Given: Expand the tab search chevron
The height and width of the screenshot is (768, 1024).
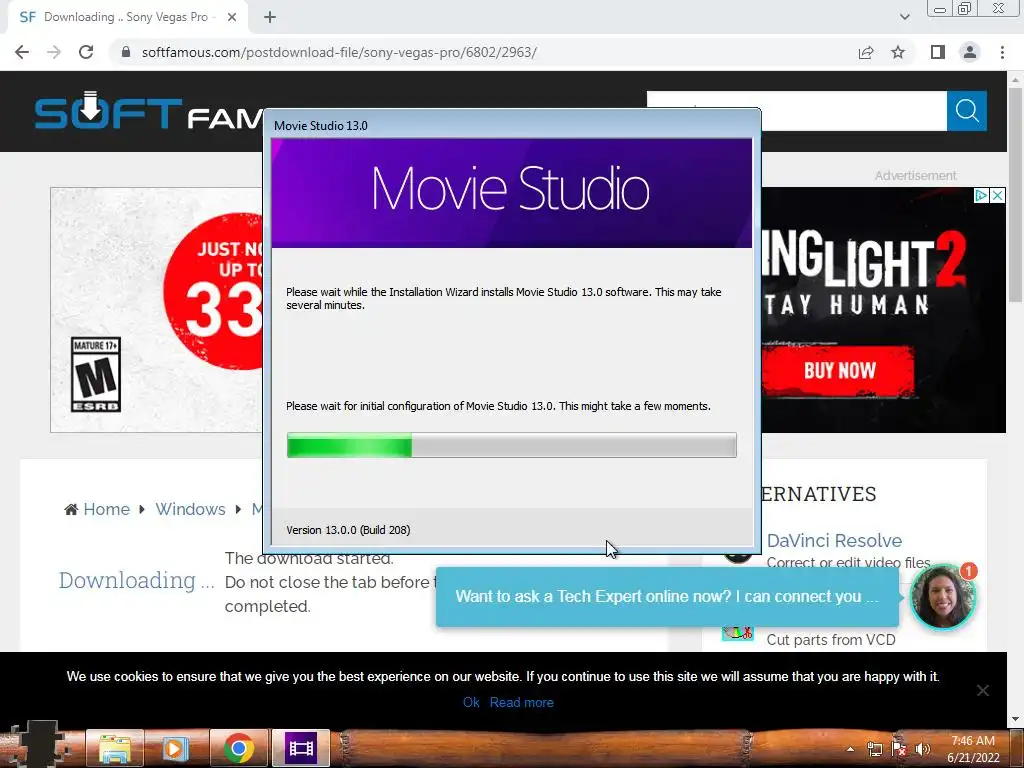Looking at the screenshot, I should point(904,17).
